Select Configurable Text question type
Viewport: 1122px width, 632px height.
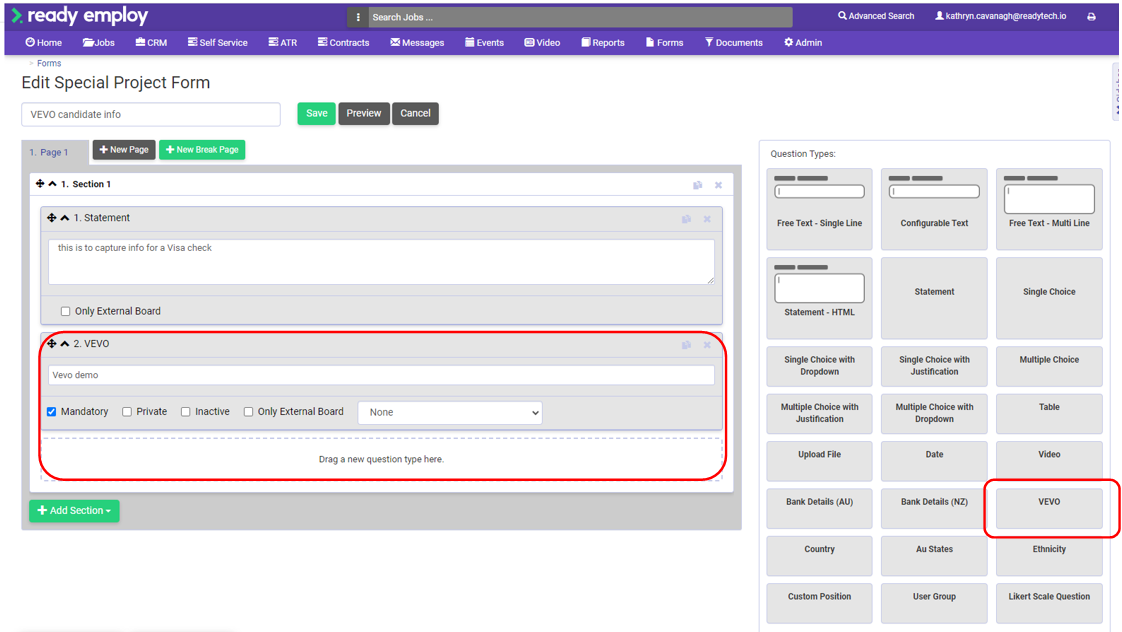[x=934, y=209]
